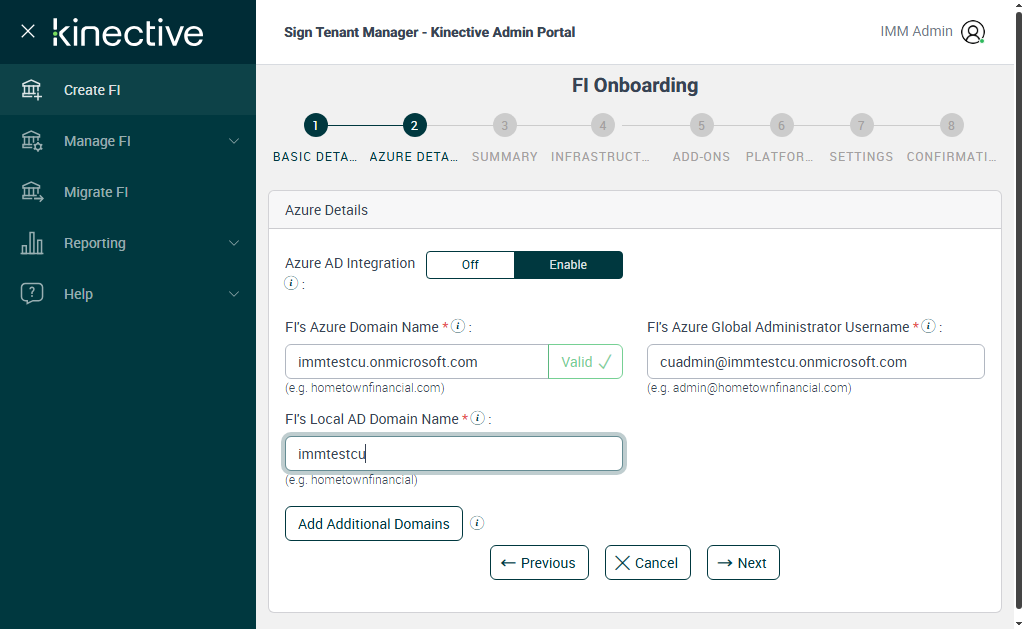
Task: Click the Create FI bank icon
Action: (x=32, y=90)
